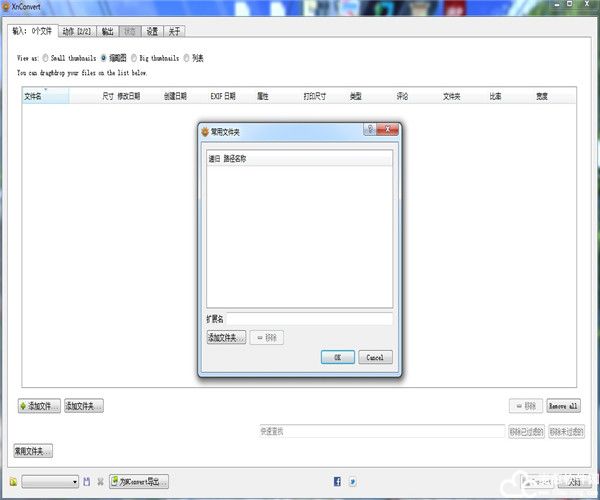600x500 pixels.
Task: Sort by the 评论 column header
Action: tap(402, 96)
